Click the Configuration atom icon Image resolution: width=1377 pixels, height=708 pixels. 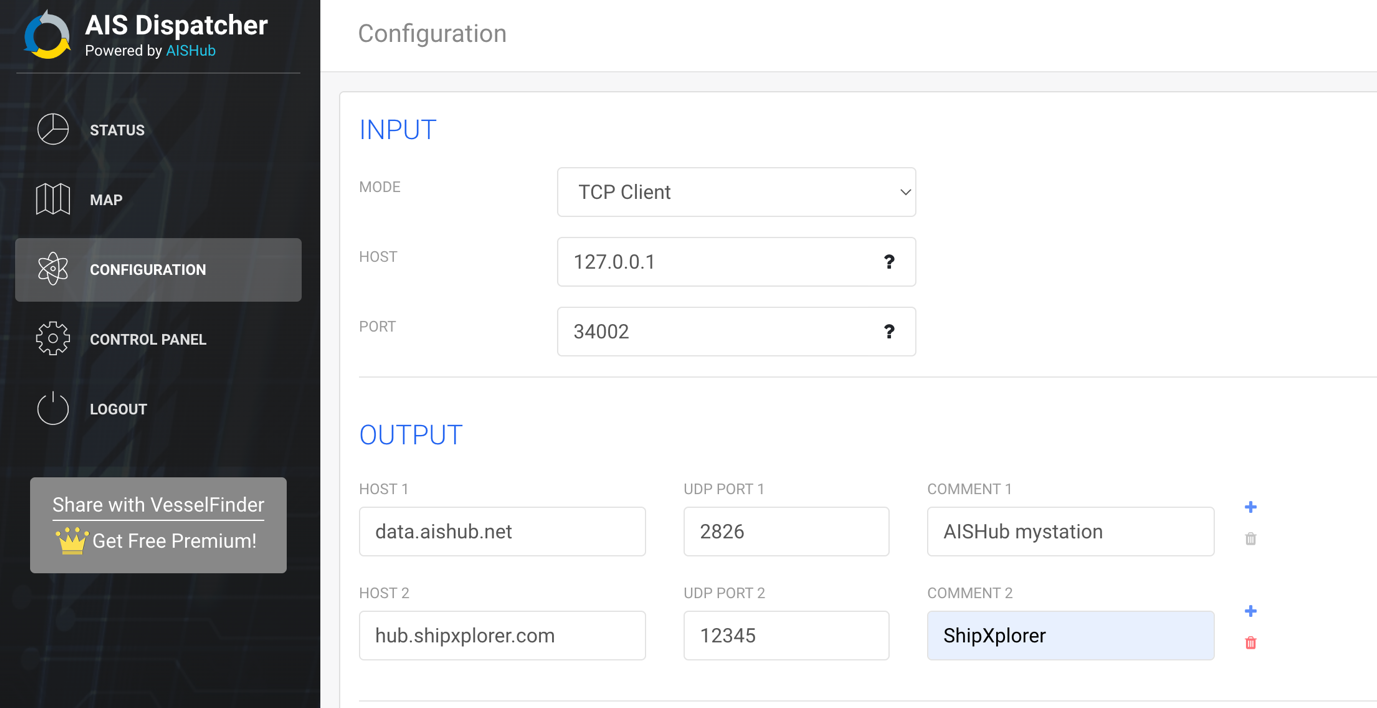[53, 269]
